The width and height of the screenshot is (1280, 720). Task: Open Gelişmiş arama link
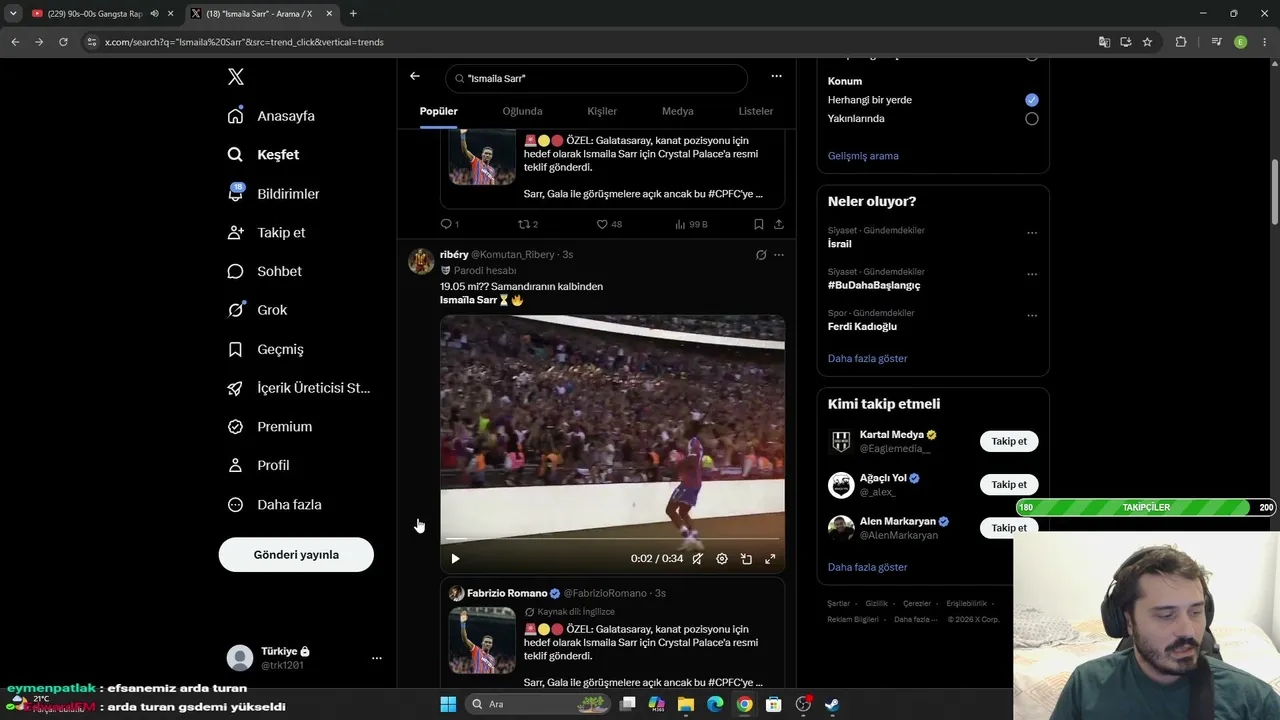point(863,156)
